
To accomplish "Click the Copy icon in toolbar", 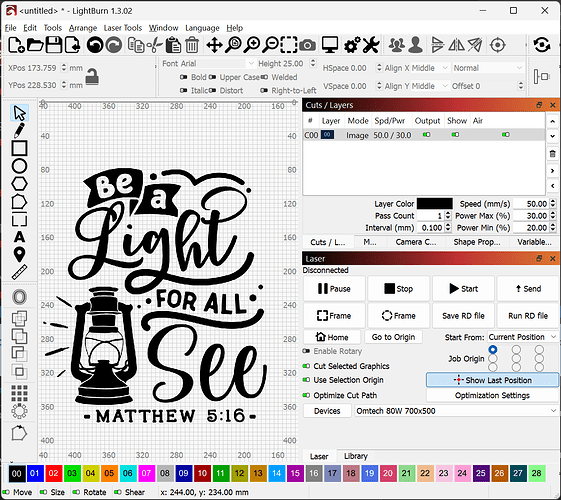I will coord(136,45).
